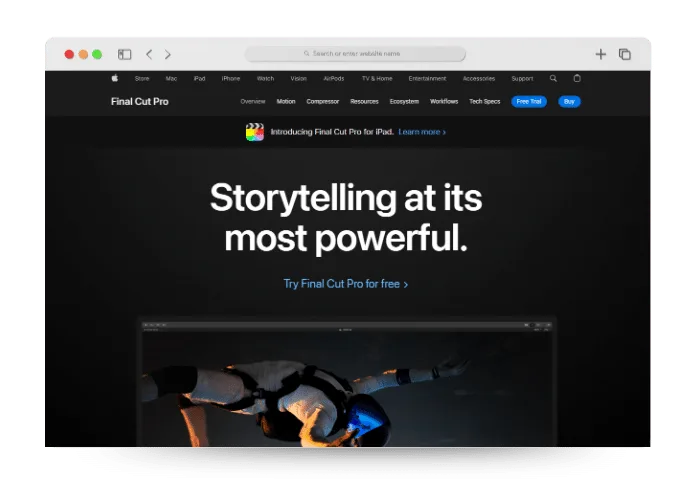Open the iPad menu item
The height and width of the screenshot is (500, 700).
(200, 79)
